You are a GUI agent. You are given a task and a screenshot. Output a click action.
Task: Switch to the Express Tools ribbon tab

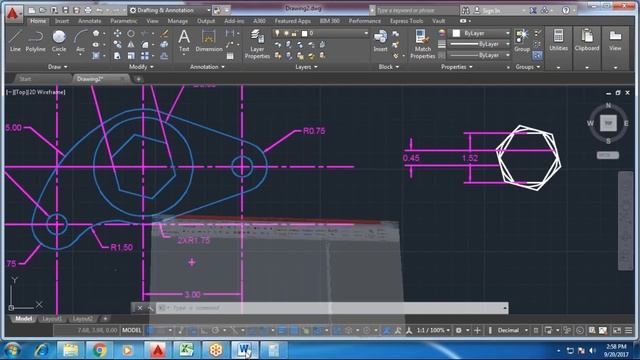click(x=406, y=21)
